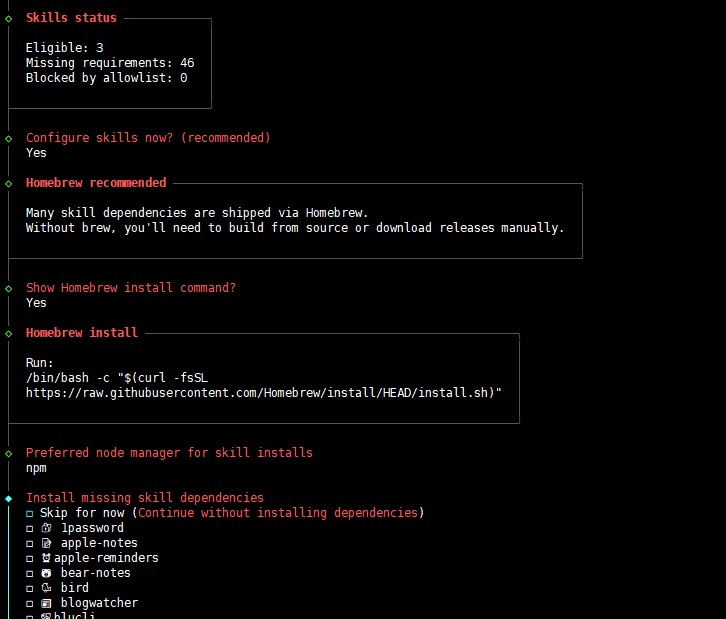Click the alarm clock icon beside apple-reminders
The height and width of the screenshot is (619, 726).
pyautogui.click(x=46, y=558)
